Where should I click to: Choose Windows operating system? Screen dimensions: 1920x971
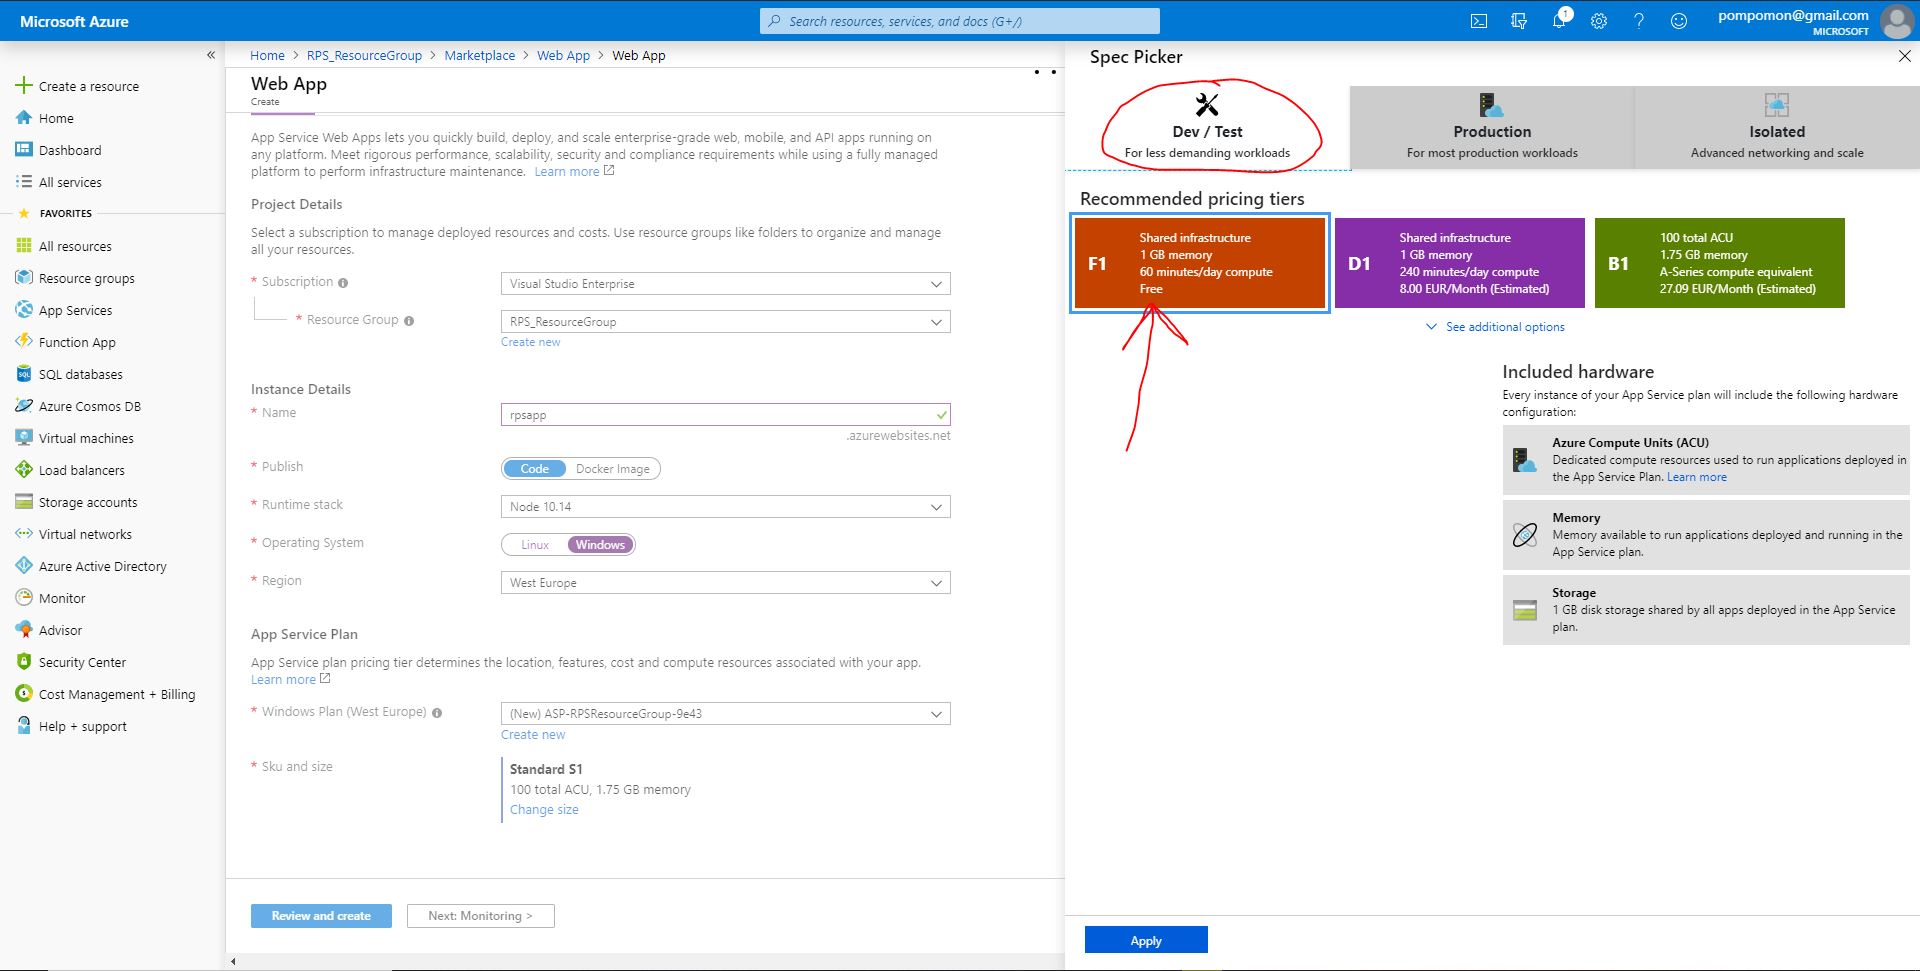(x=600, y=545)
